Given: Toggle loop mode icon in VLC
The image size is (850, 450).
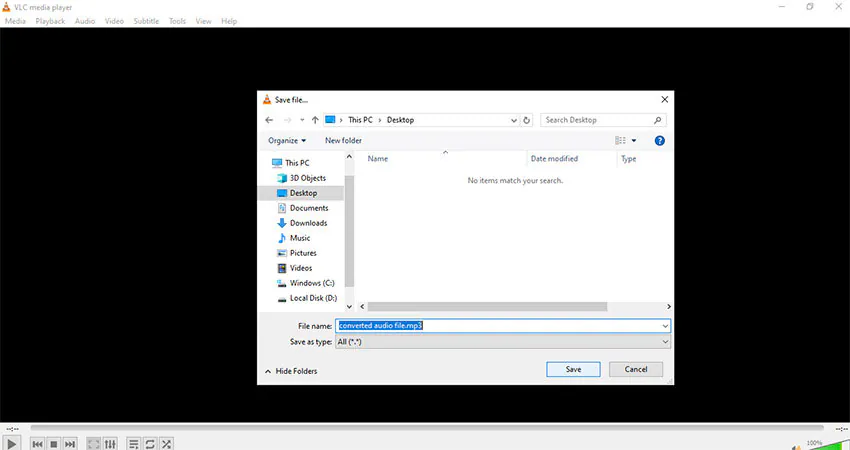Looking at the screenshot, I should tap(150, 444).
